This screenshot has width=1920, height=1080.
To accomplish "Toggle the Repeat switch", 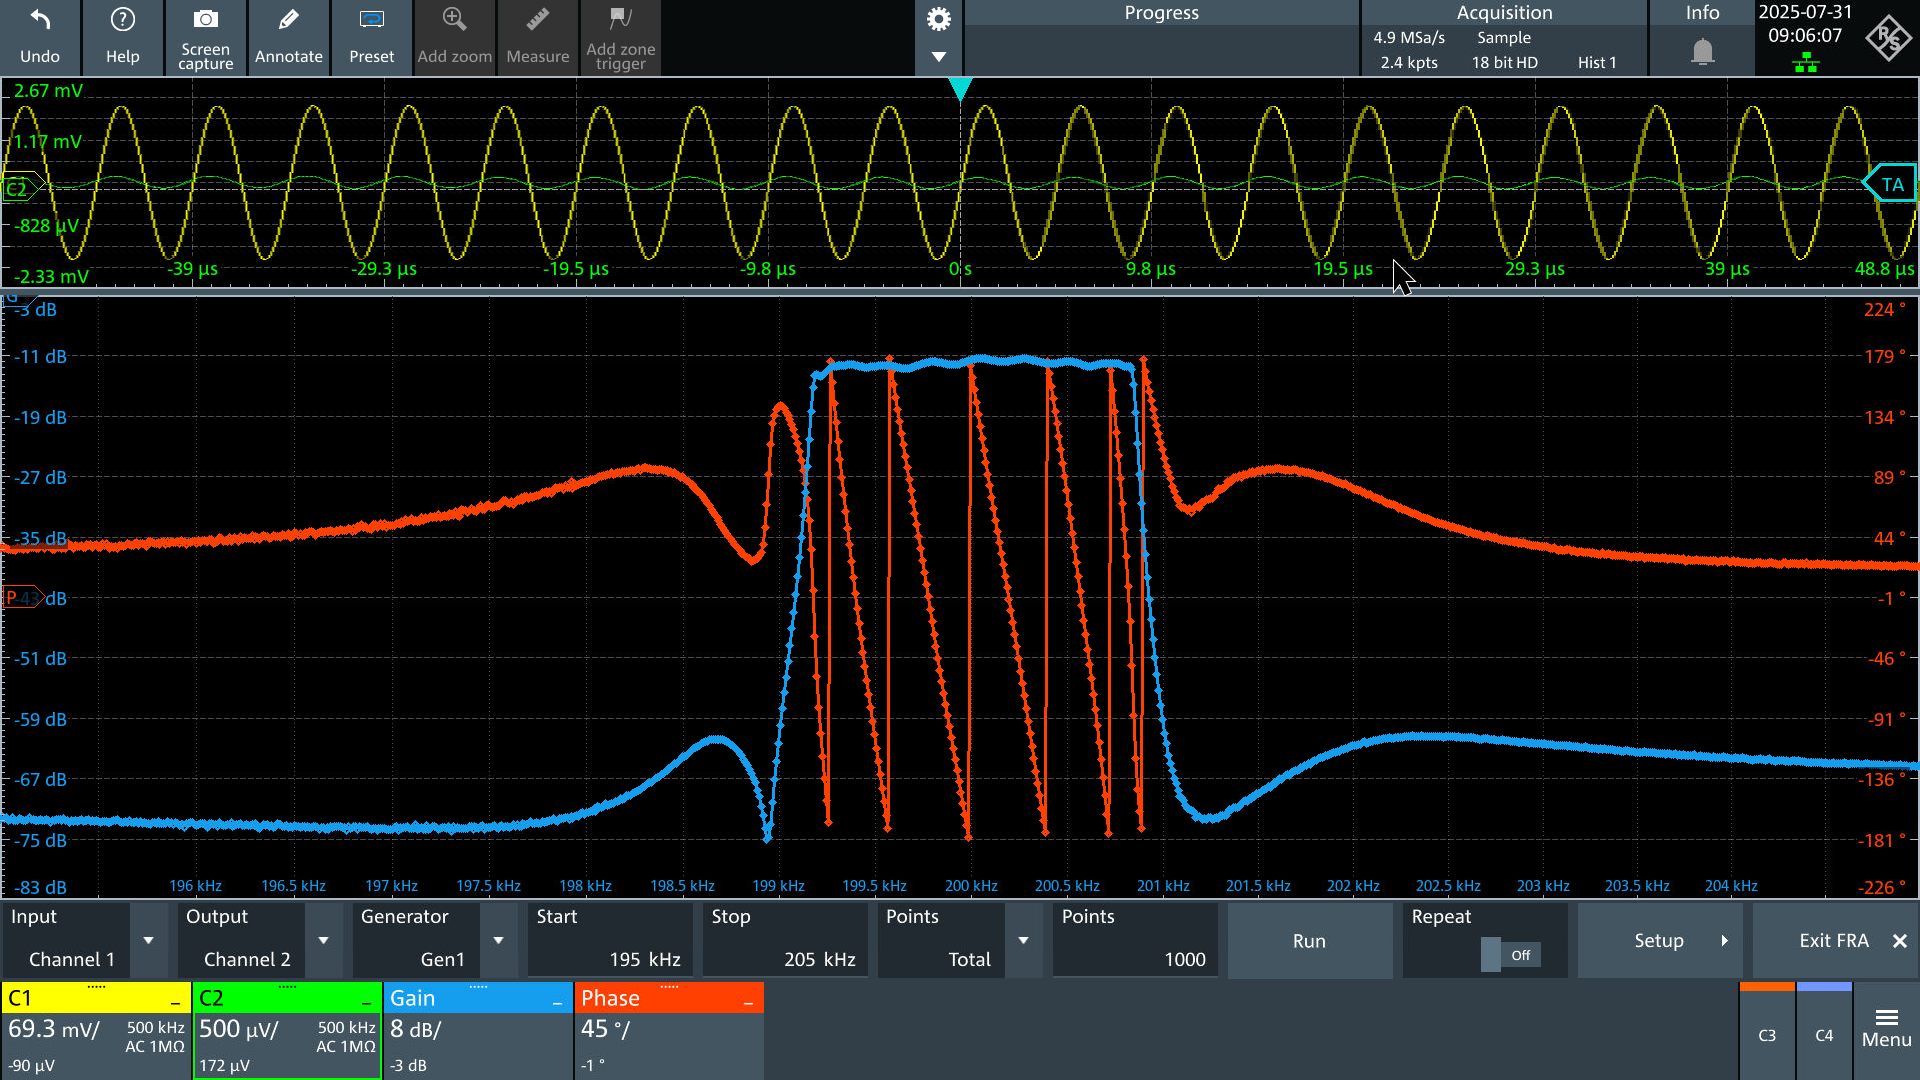I will point(1510,955).
